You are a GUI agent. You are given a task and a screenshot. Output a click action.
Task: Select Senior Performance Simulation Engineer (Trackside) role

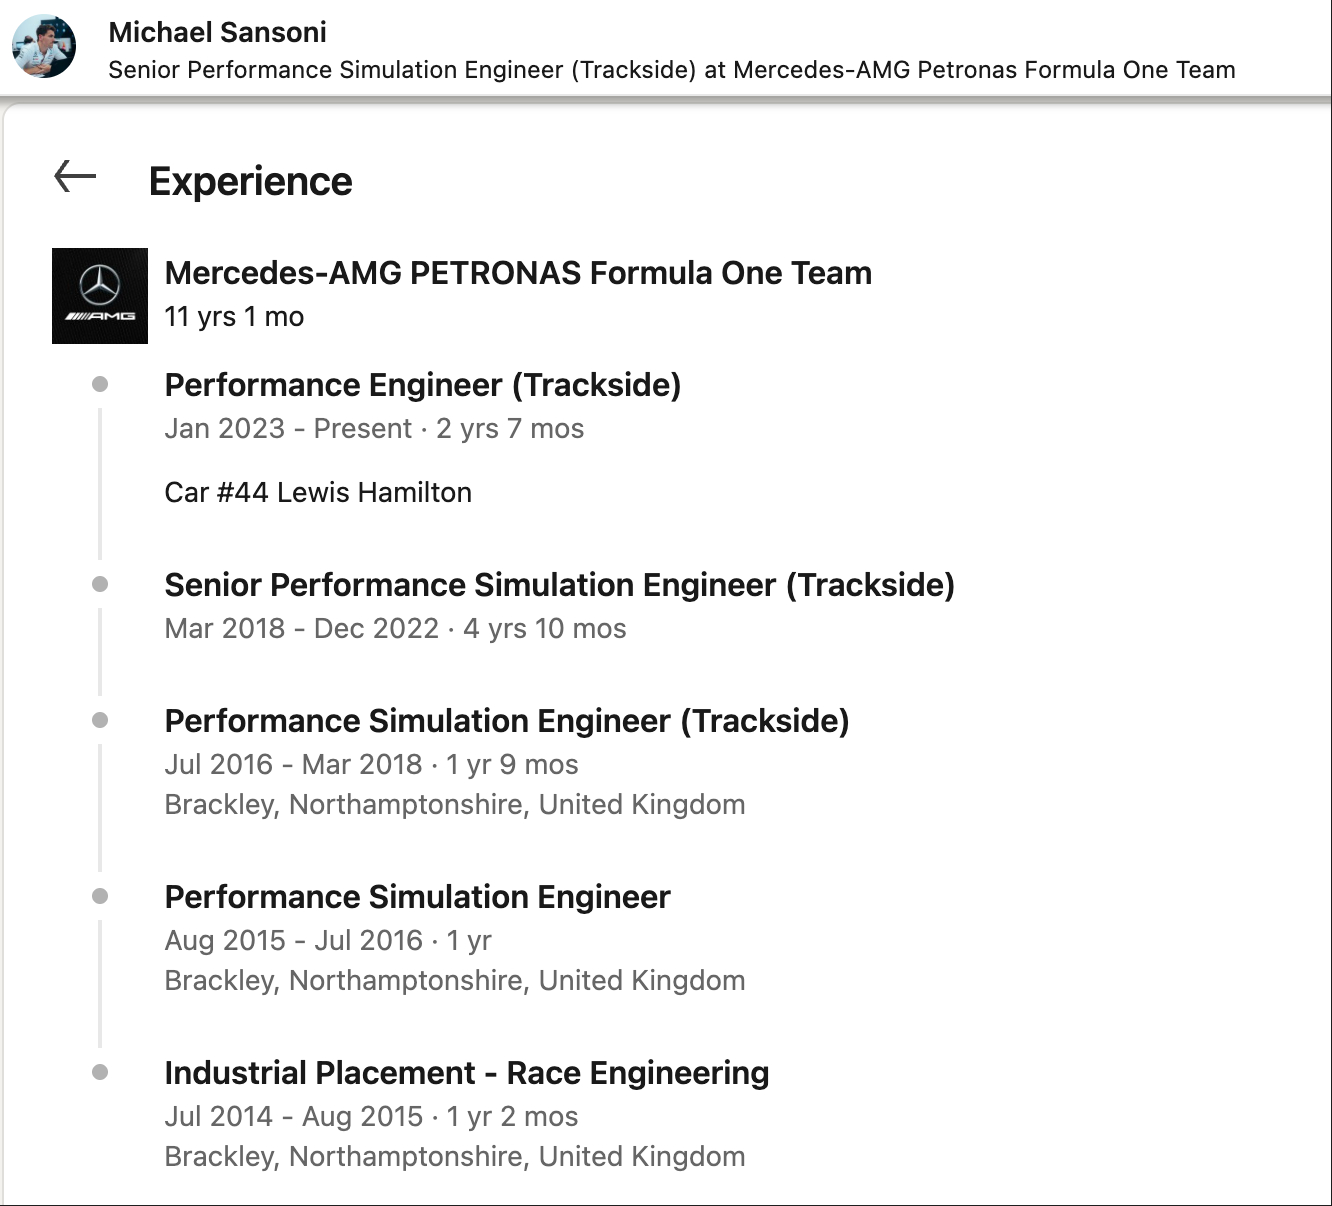coord(559,585)
